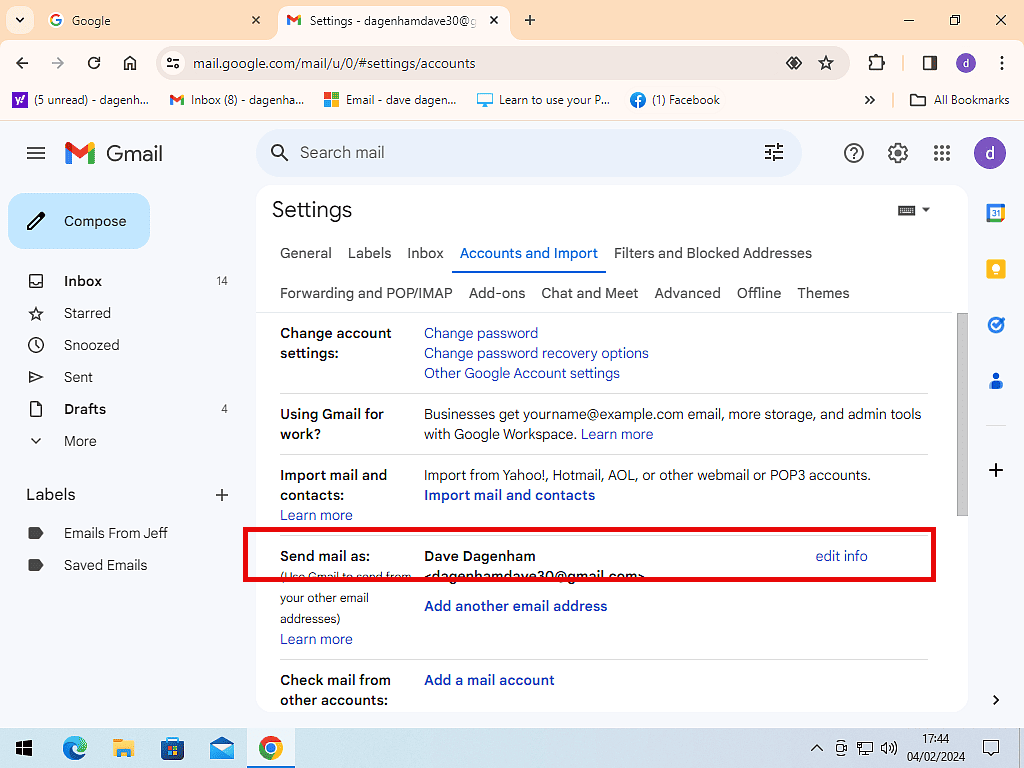Show search options in mail search bar
The width and height of the screenshot is (1024, 768).
pos(774,152)
